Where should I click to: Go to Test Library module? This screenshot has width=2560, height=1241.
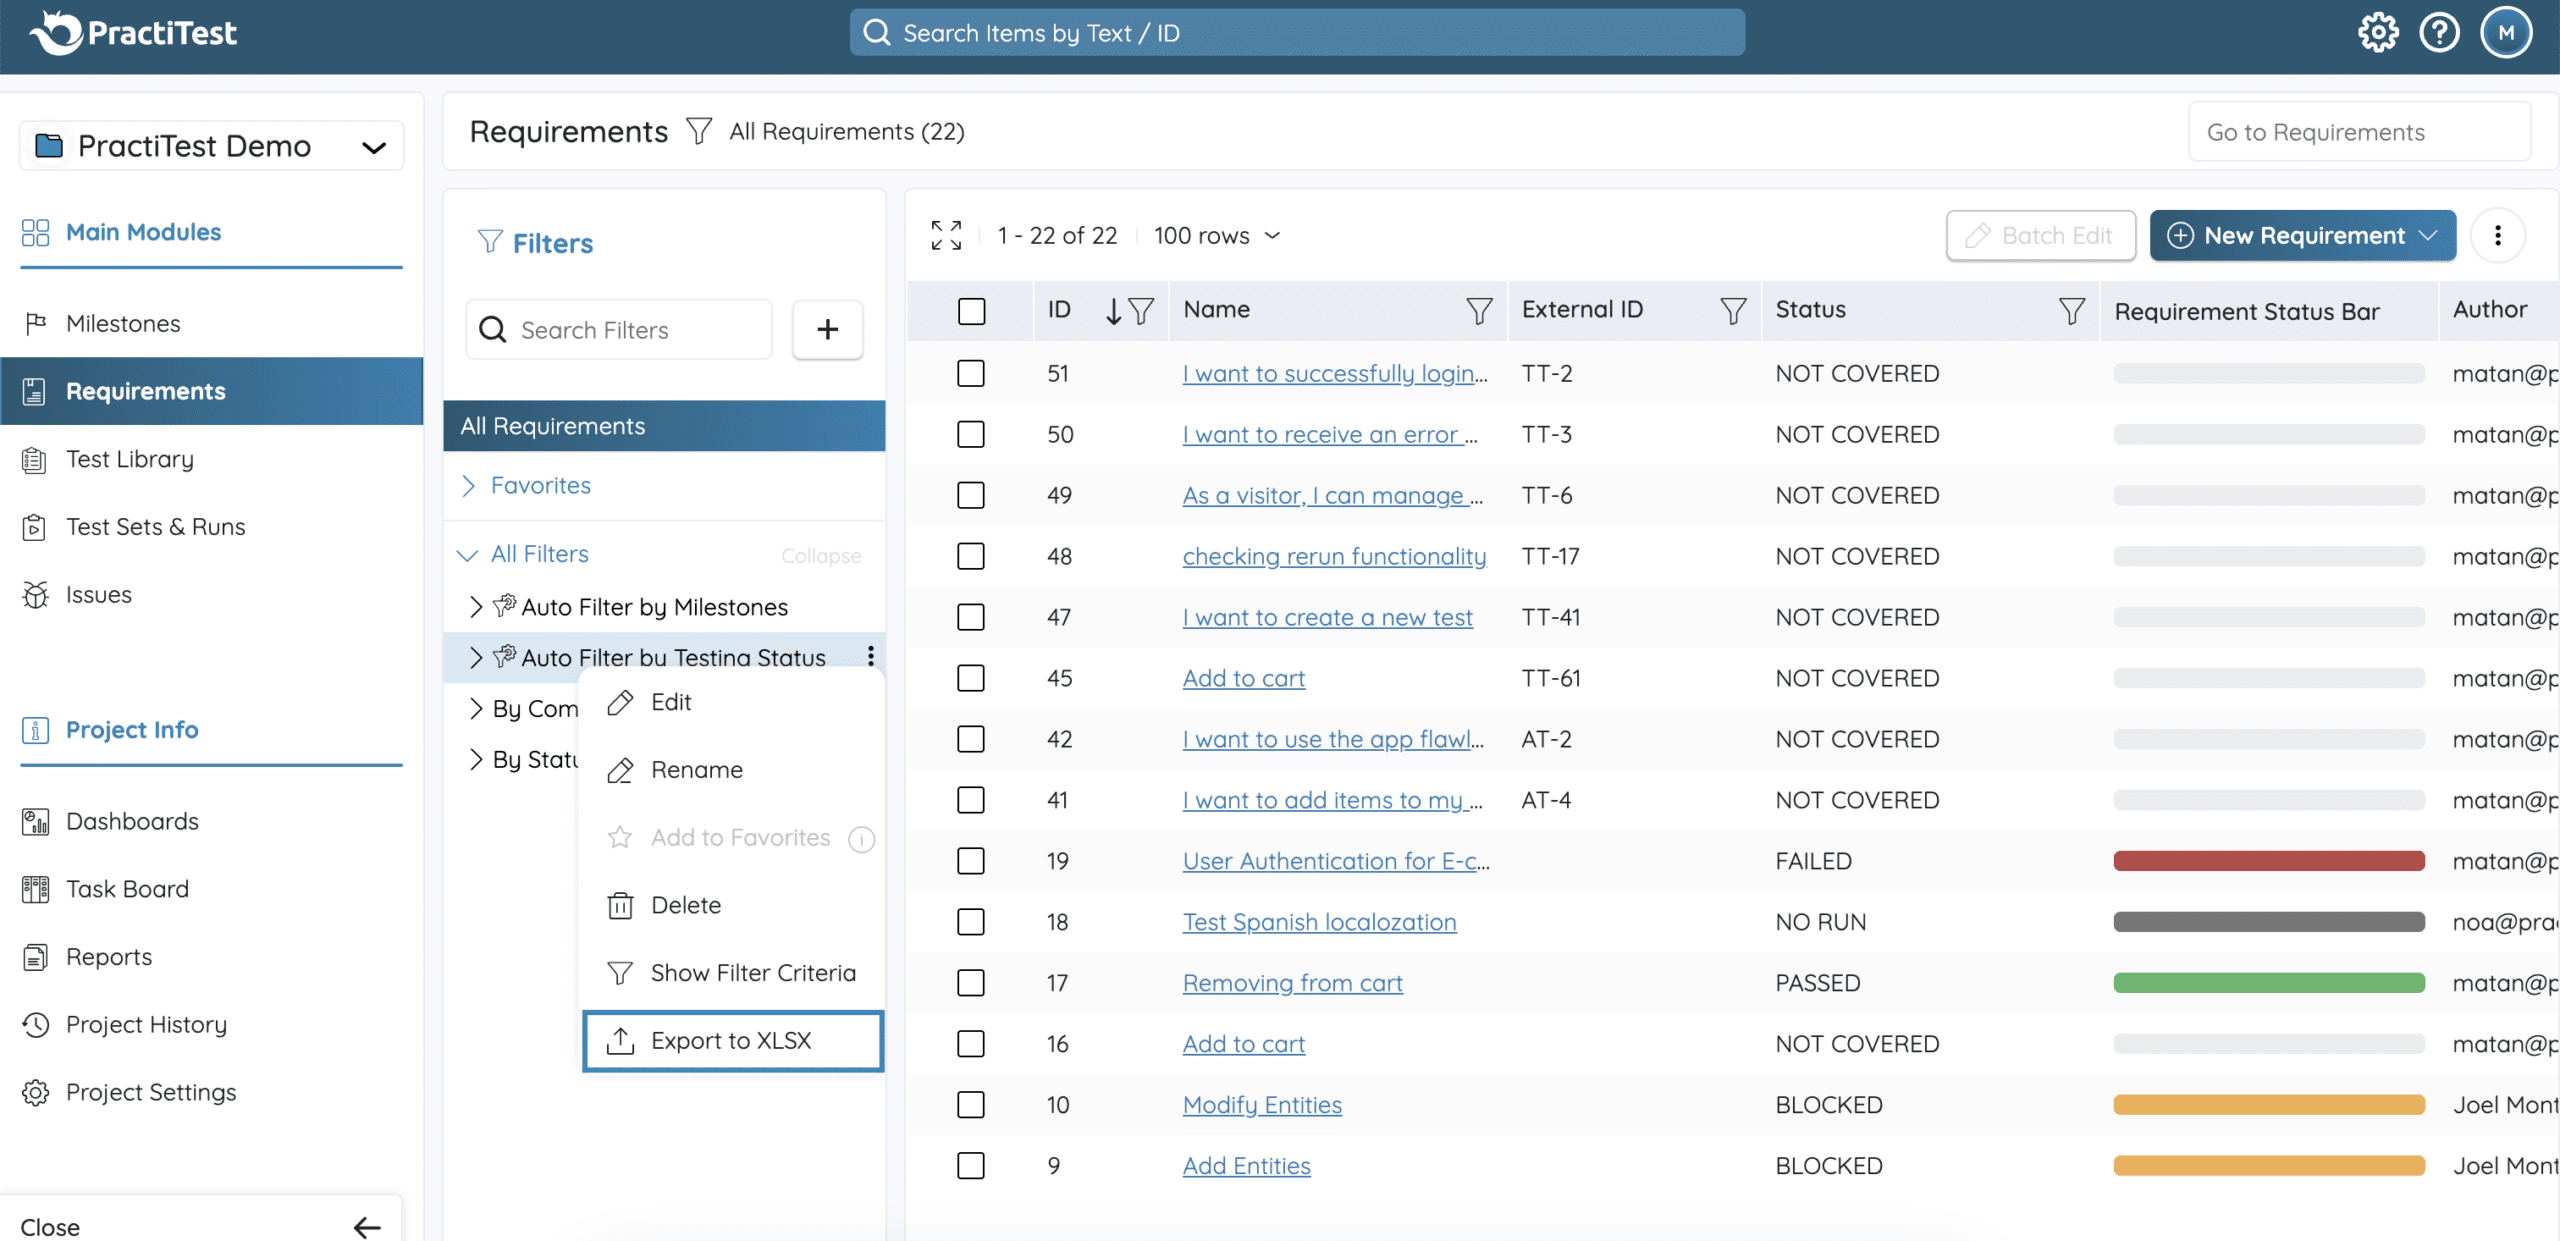click(211, 459)
